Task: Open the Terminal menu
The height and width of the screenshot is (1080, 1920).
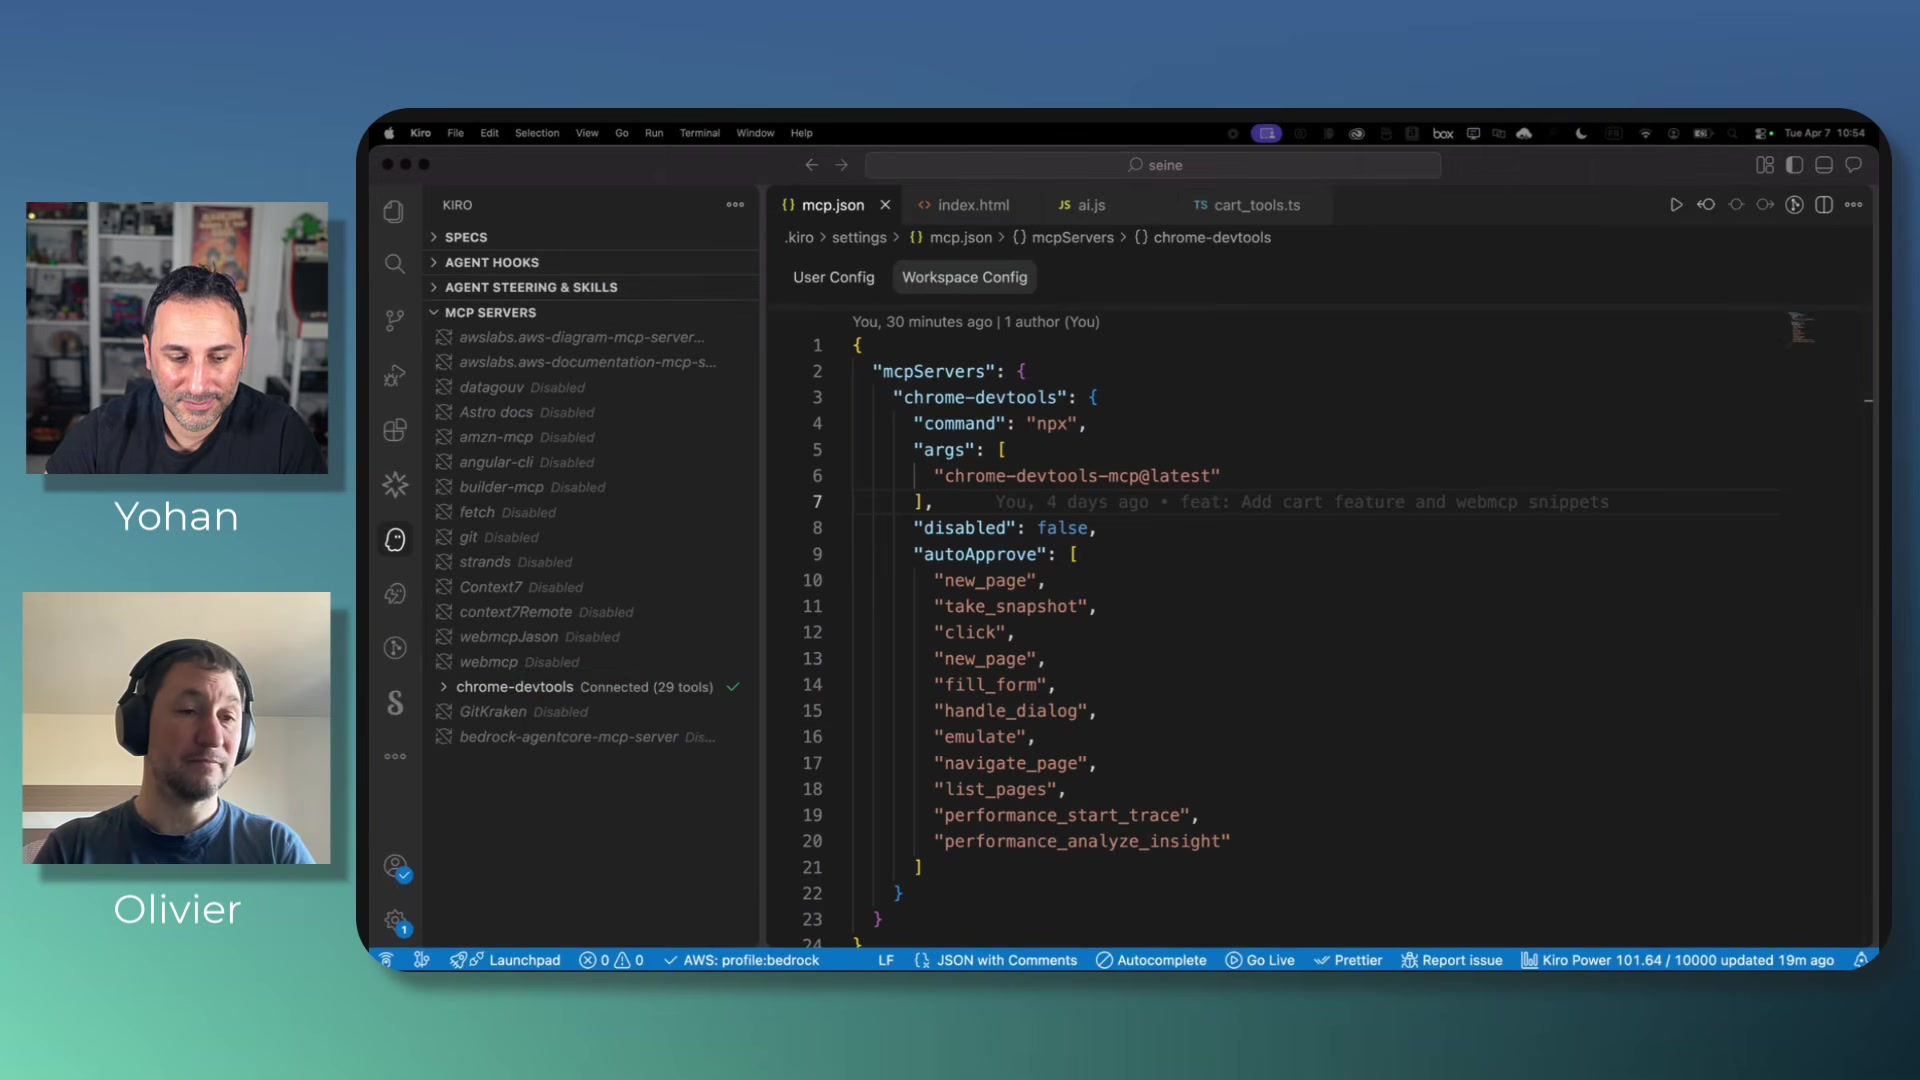Action: pyautogui.click(x=699, y=132)
